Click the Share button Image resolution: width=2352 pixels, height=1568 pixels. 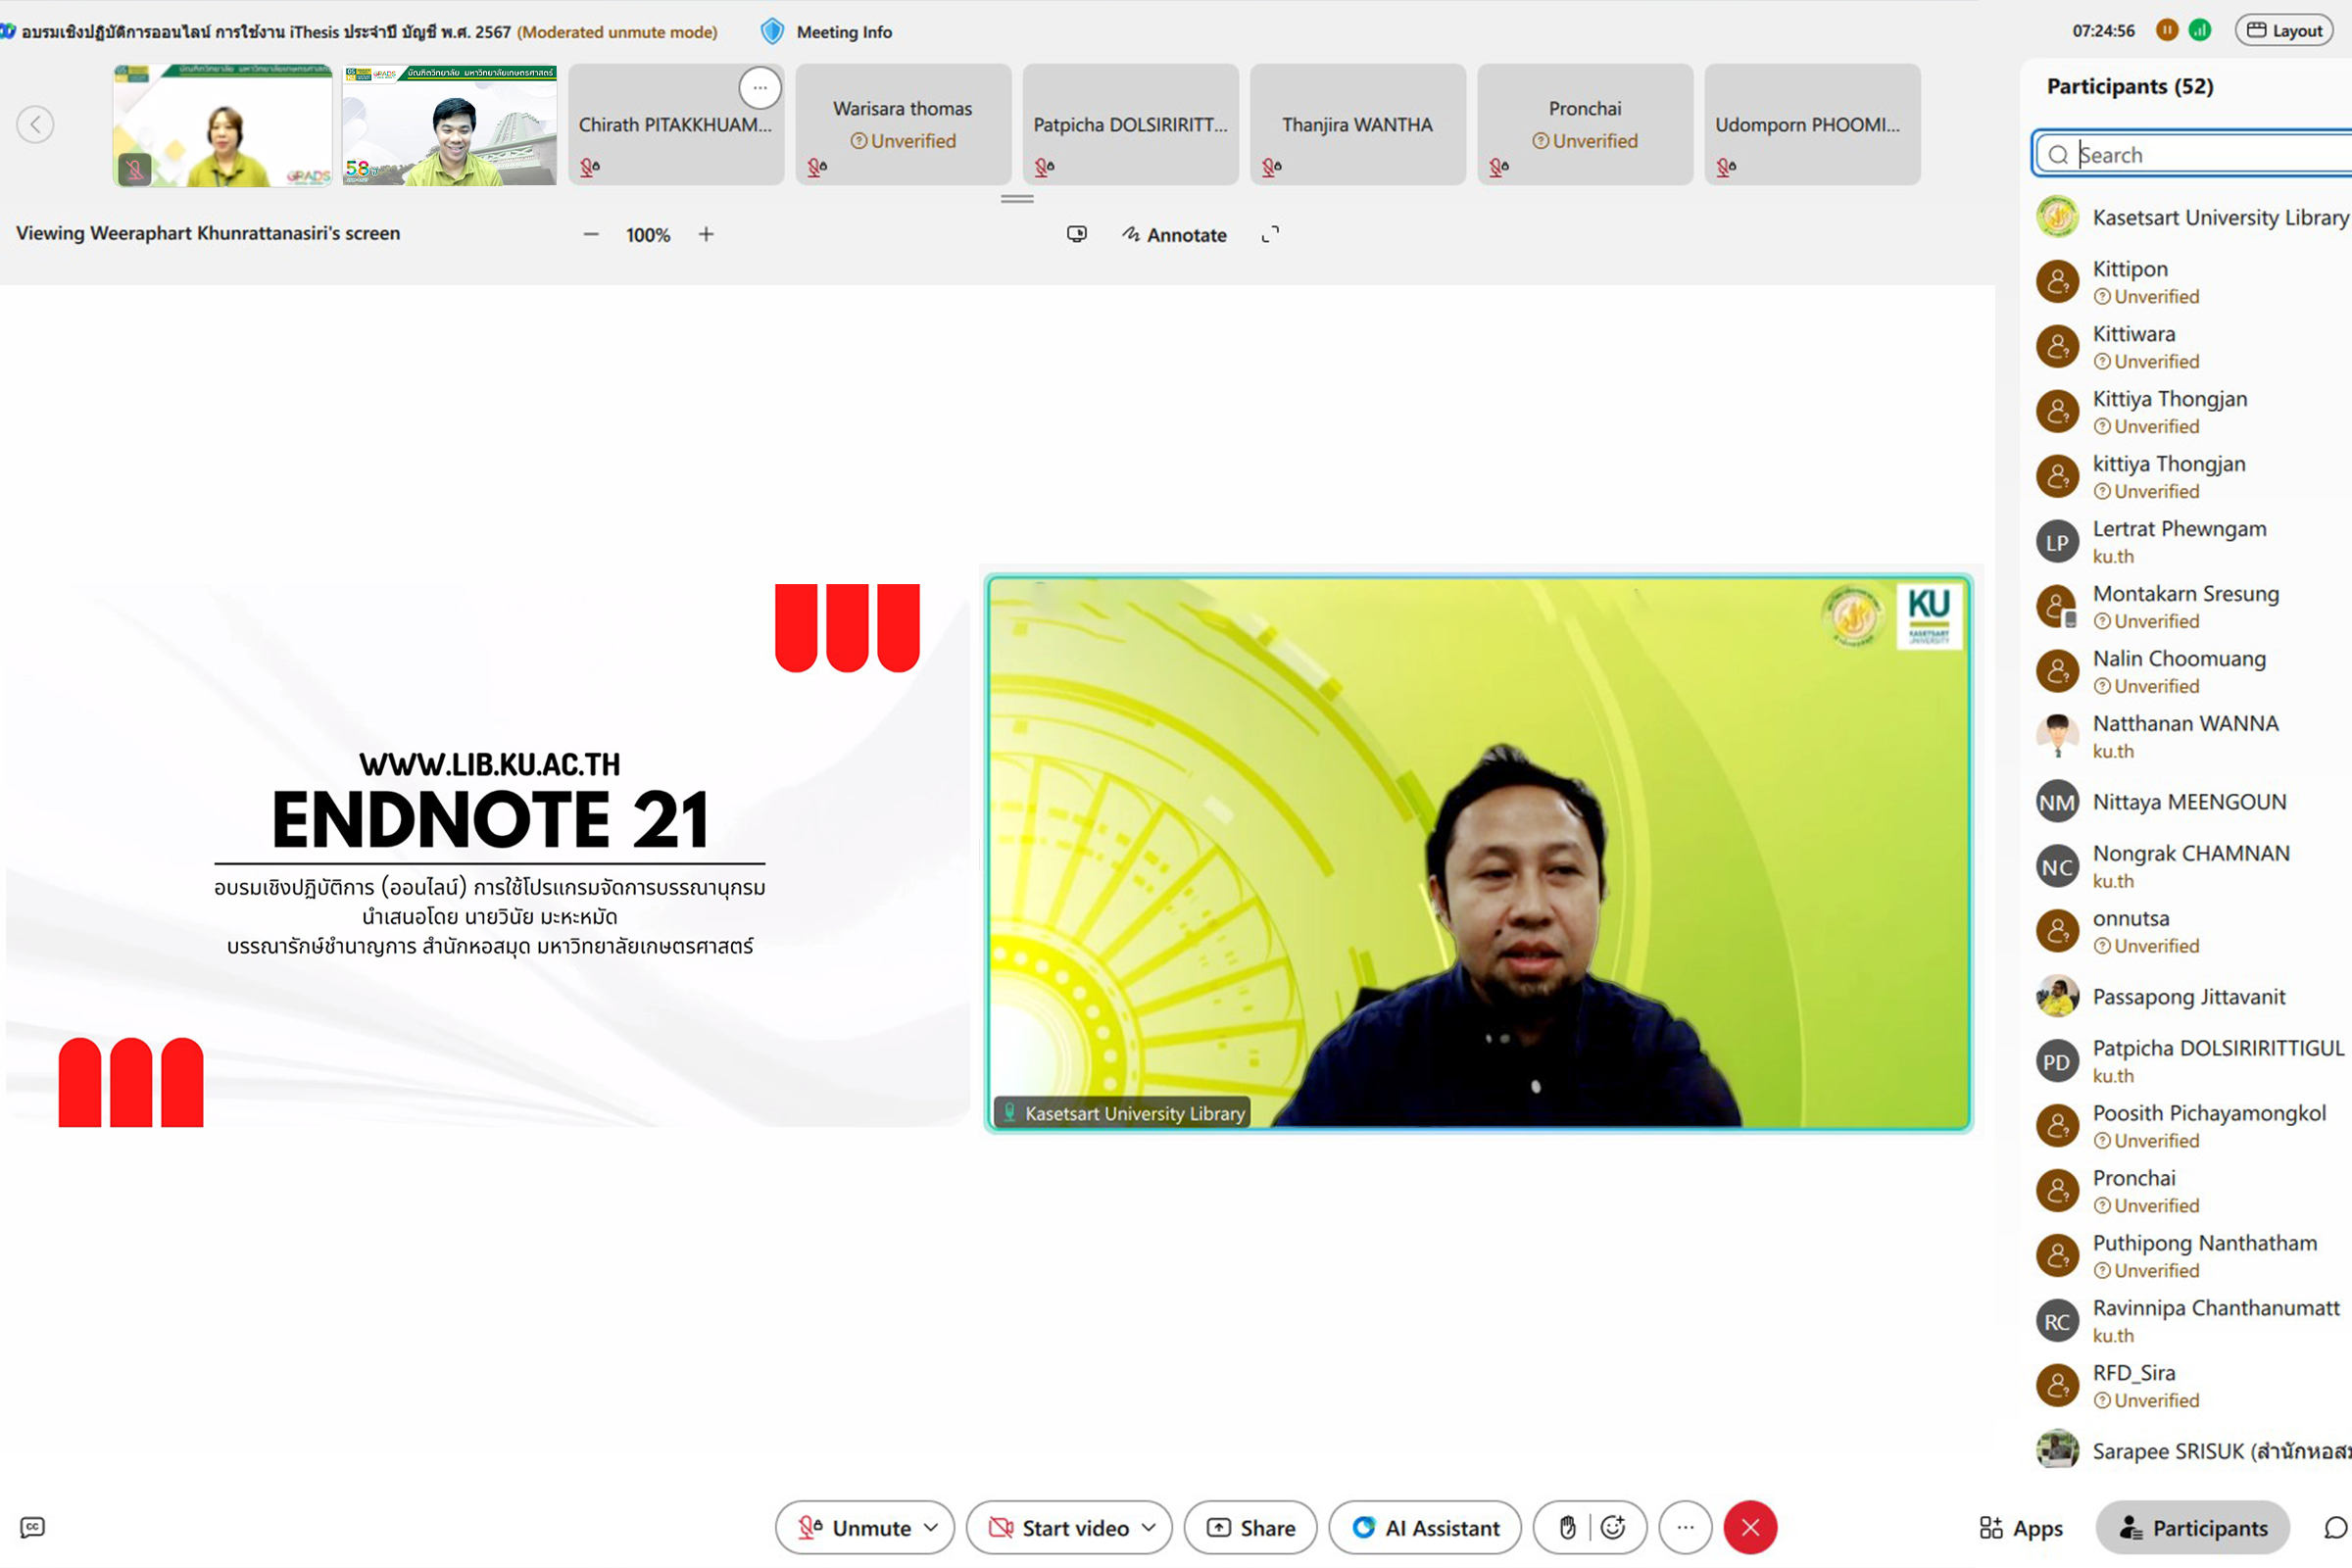[1250, 1527]
